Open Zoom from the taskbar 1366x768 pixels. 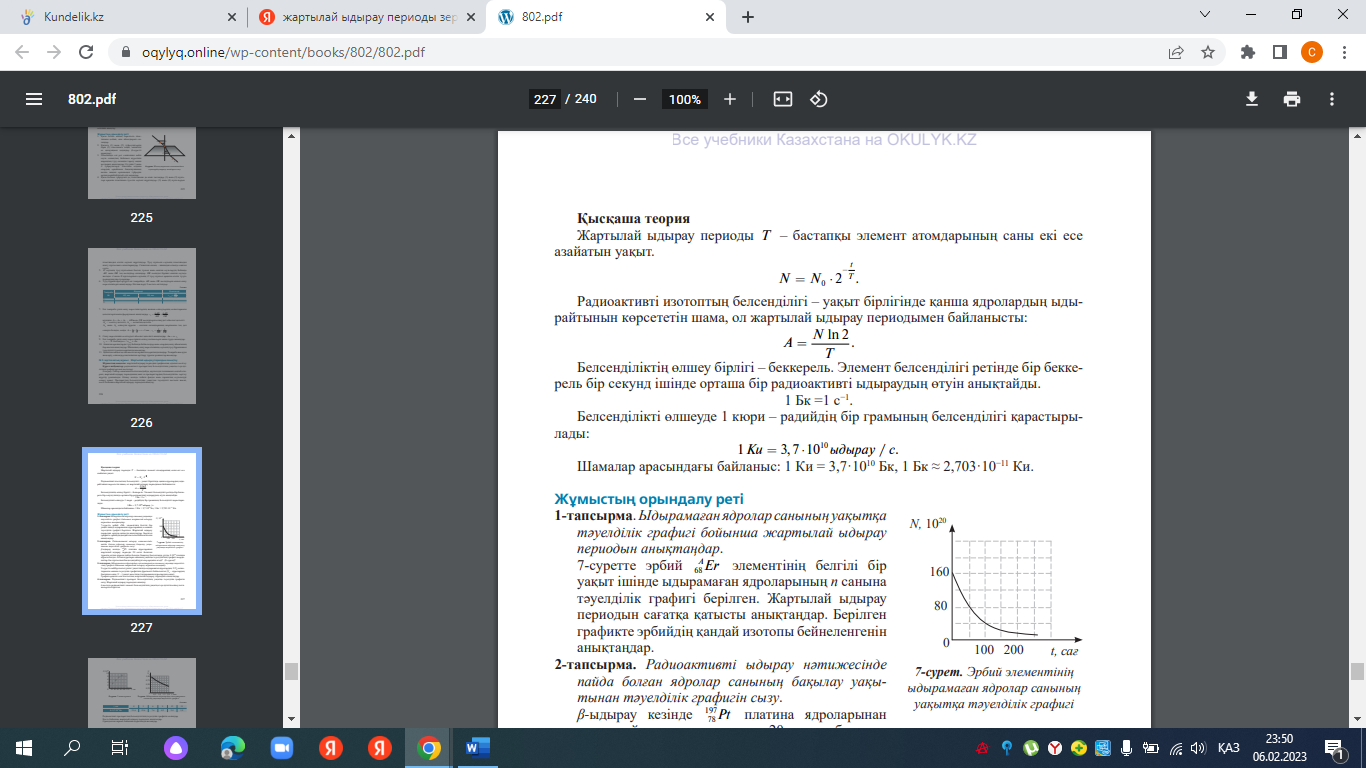click(281, 747)
